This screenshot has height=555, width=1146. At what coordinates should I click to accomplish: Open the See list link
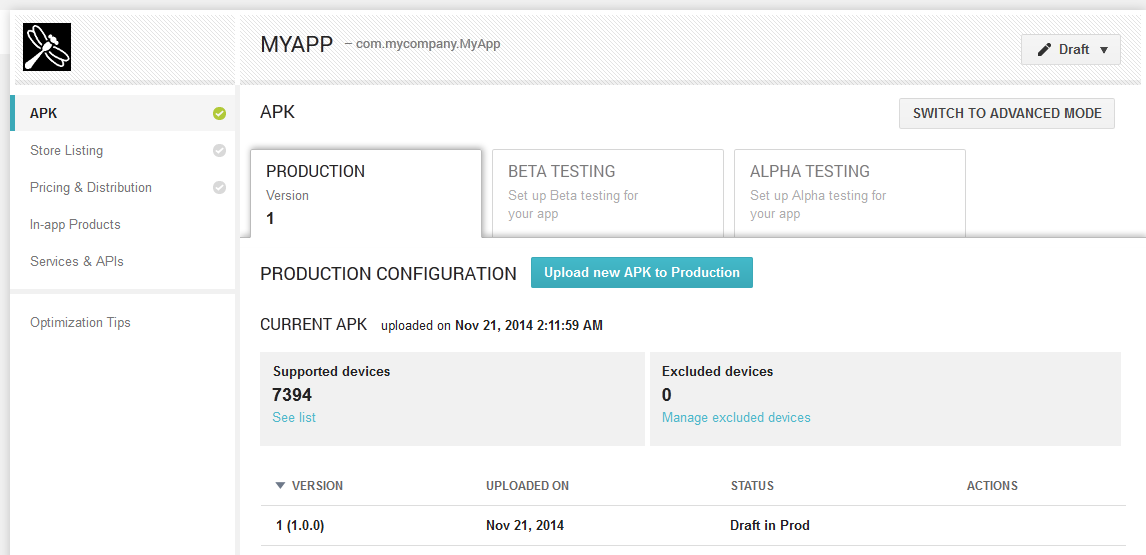click(294, 418)
